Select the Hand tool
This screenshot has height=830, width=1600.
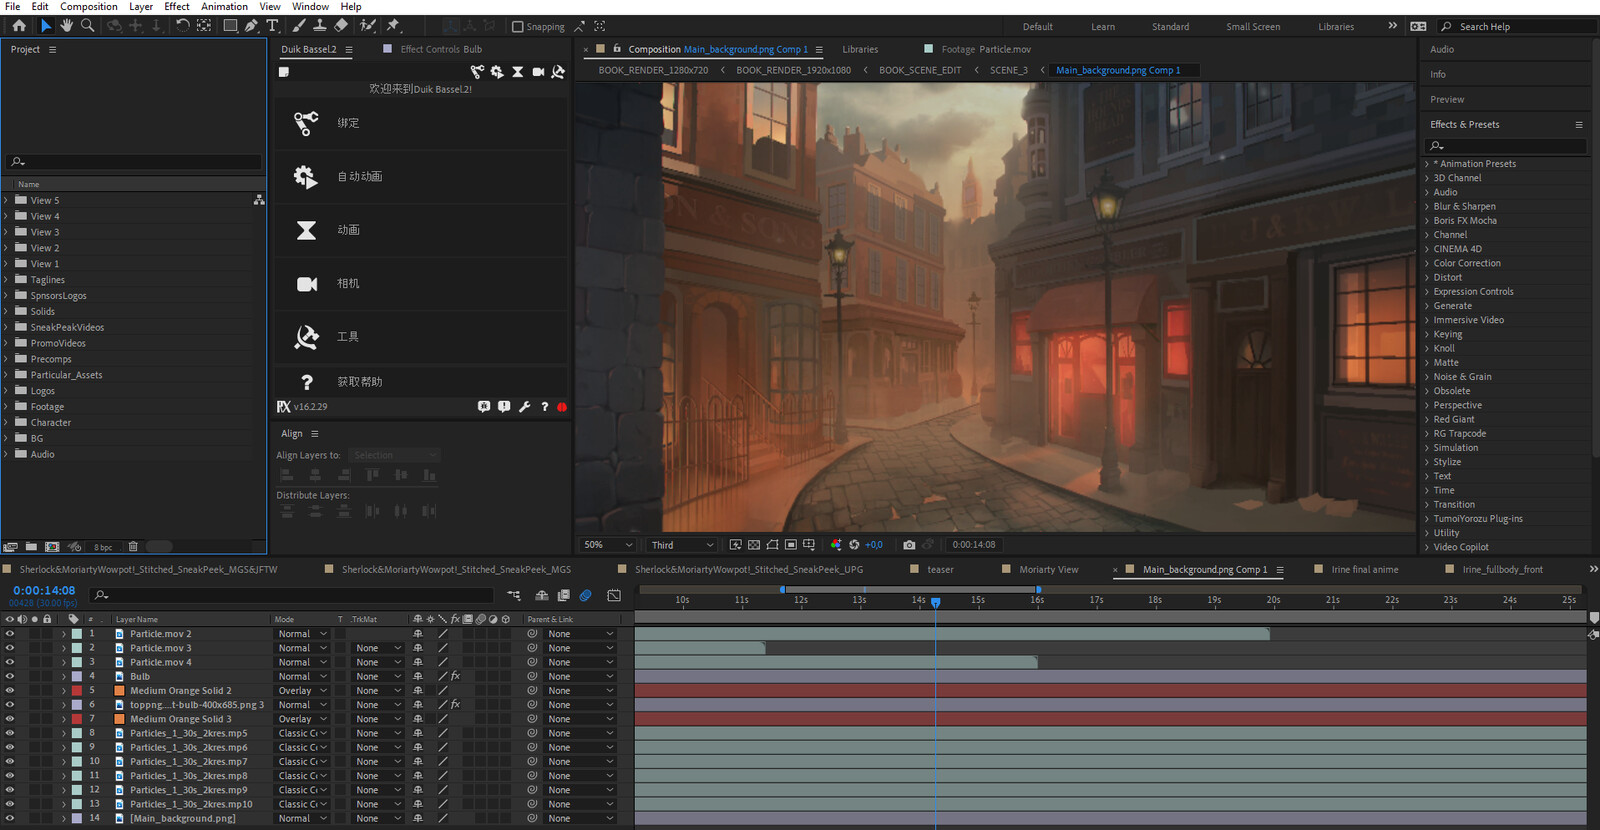tap(66, 26)
